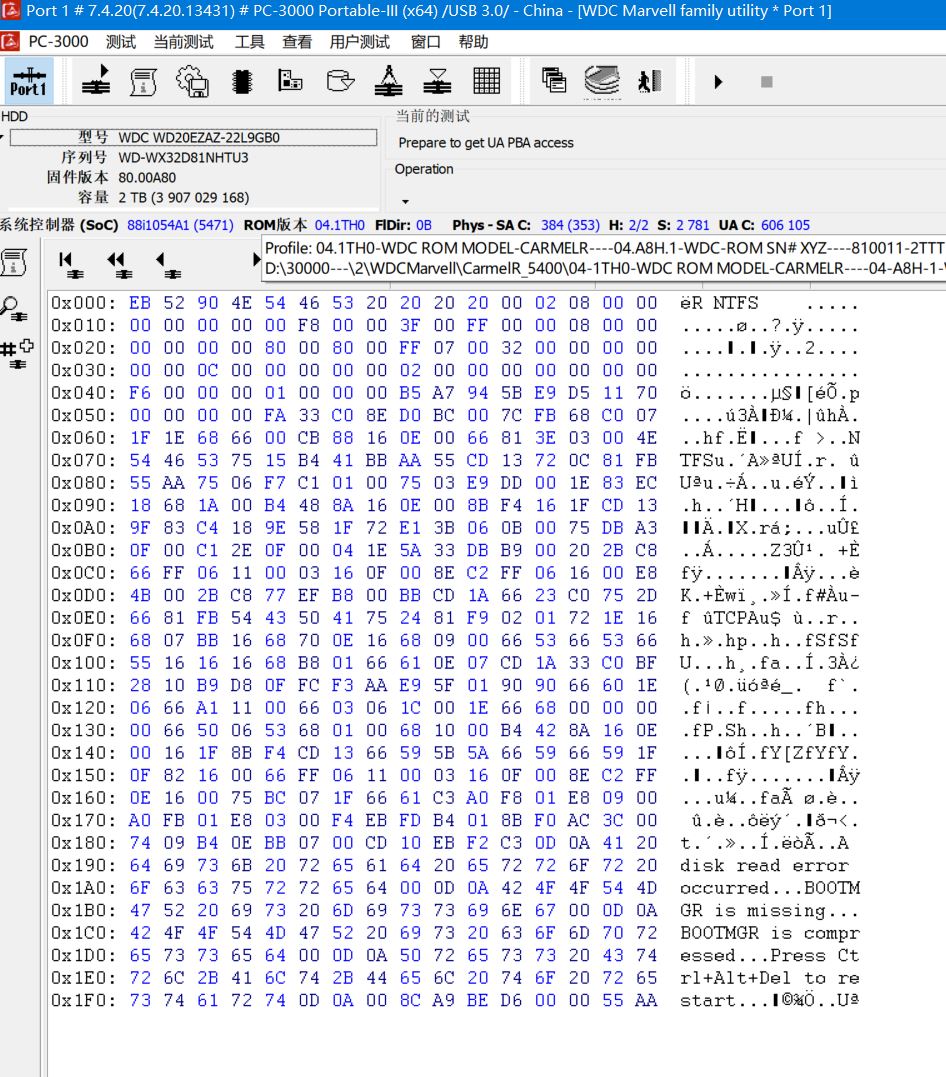
Task: Click hex offset label 0x190:
Action: point(83,865)
